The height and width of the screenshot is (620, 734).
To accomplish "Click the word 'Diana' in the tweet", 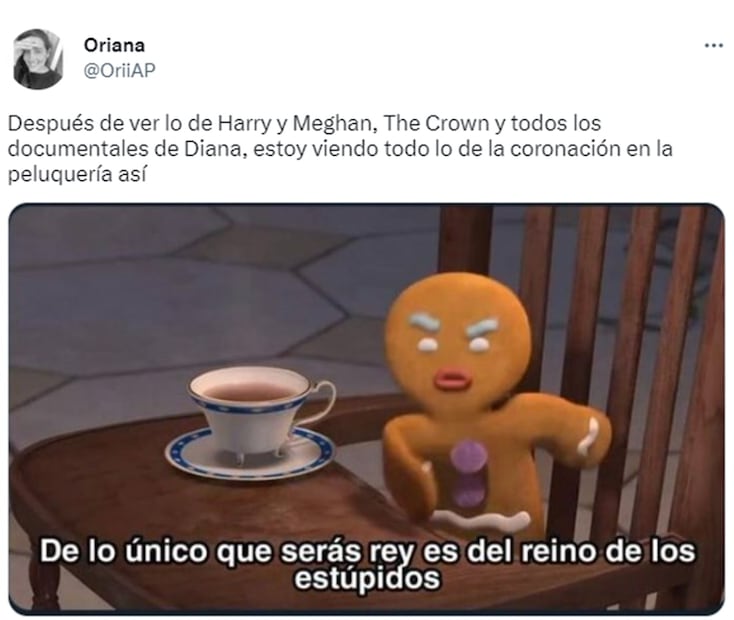I will pos(215,149).
